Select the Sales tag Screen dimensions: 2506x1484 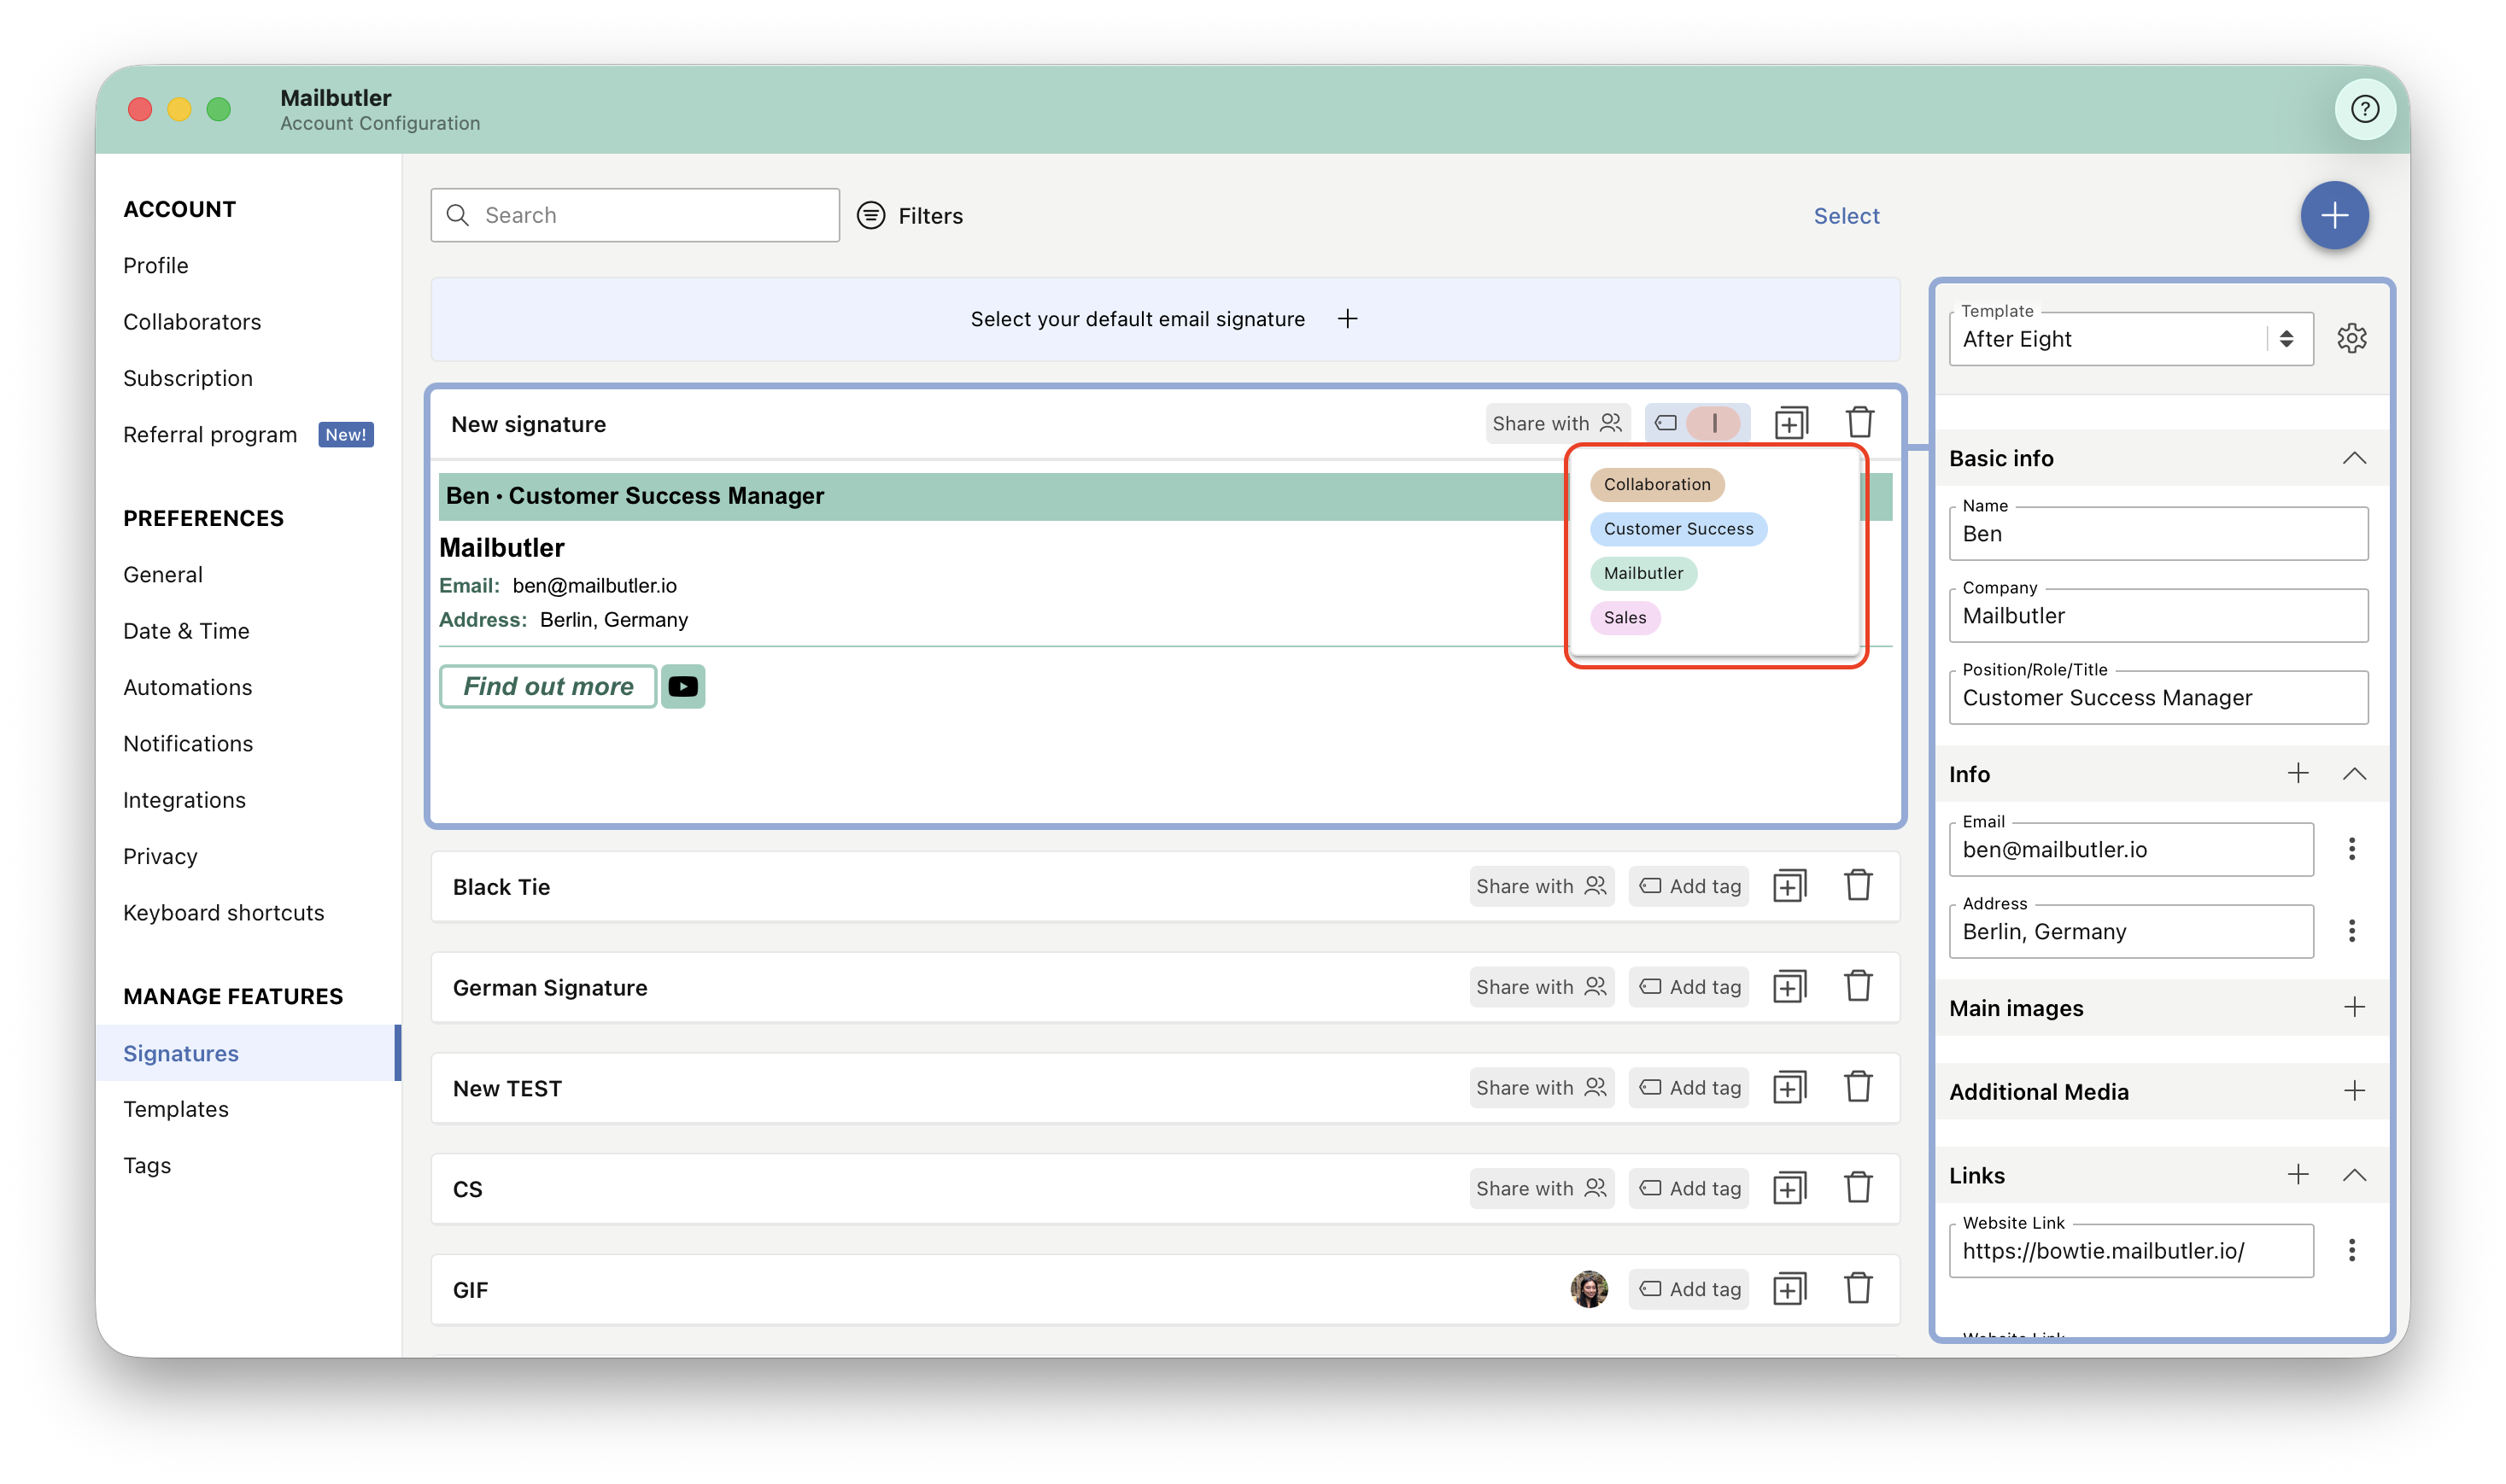pyautogui.click(x=1624, y=618)
